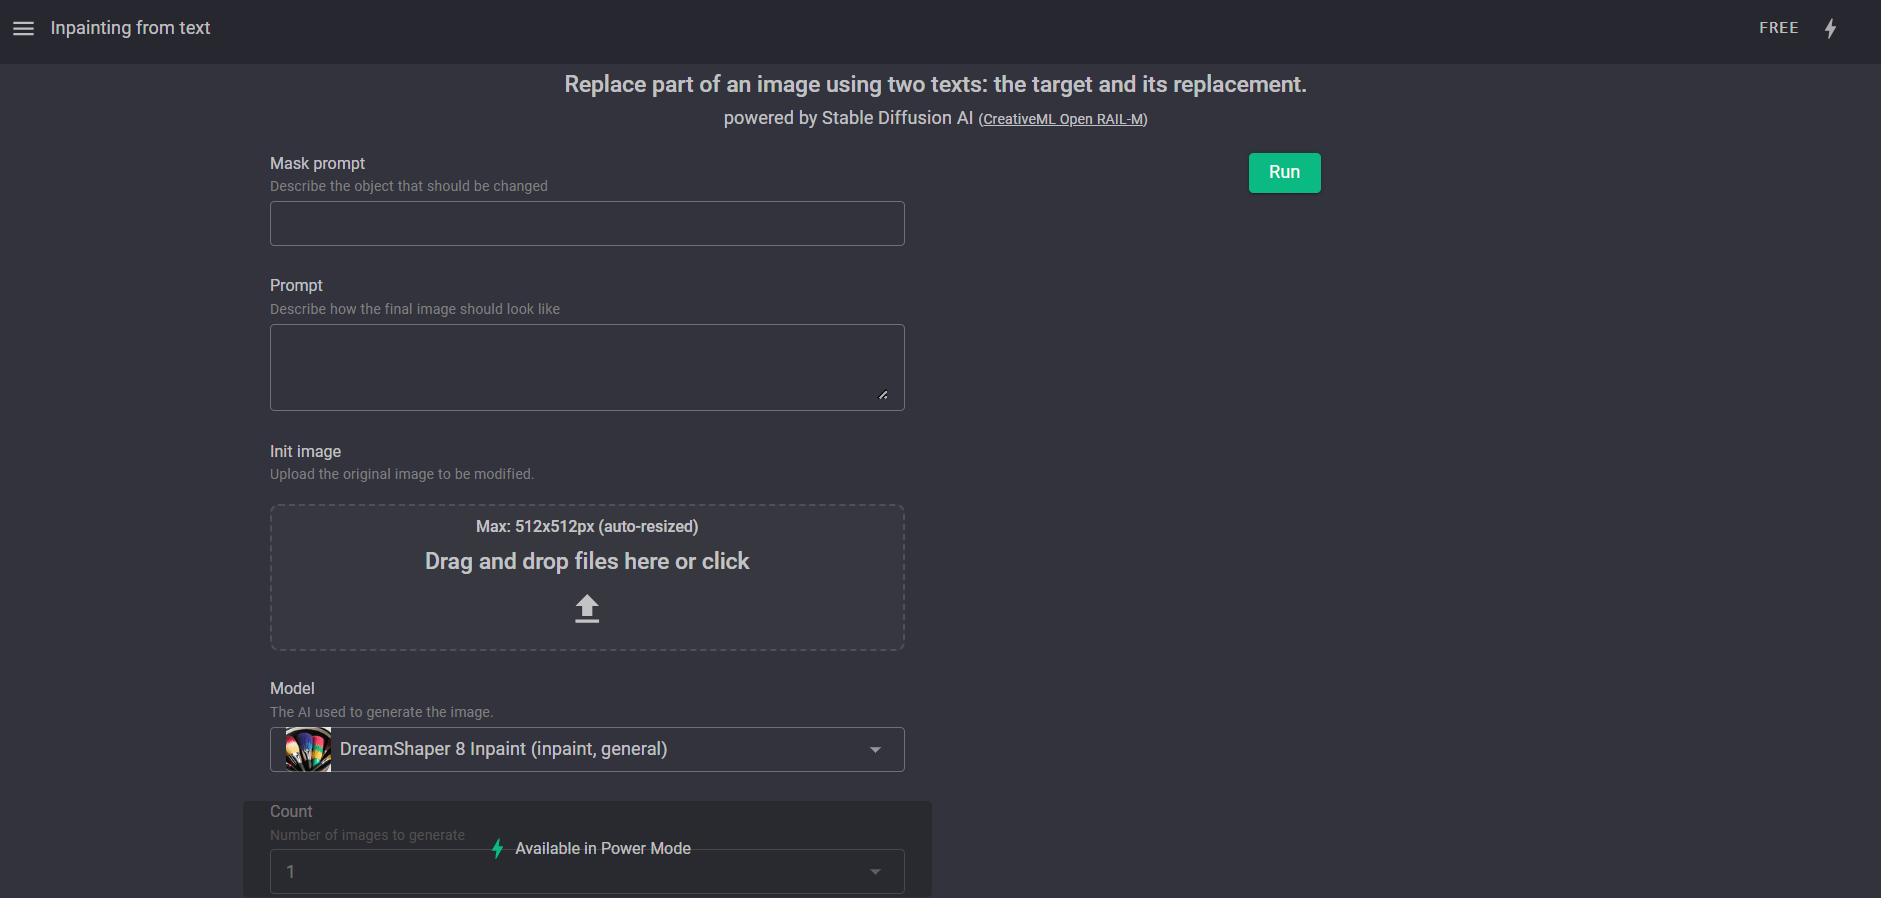
Task: Click the "Init image" section label
Action: click(x=305, y=452)
